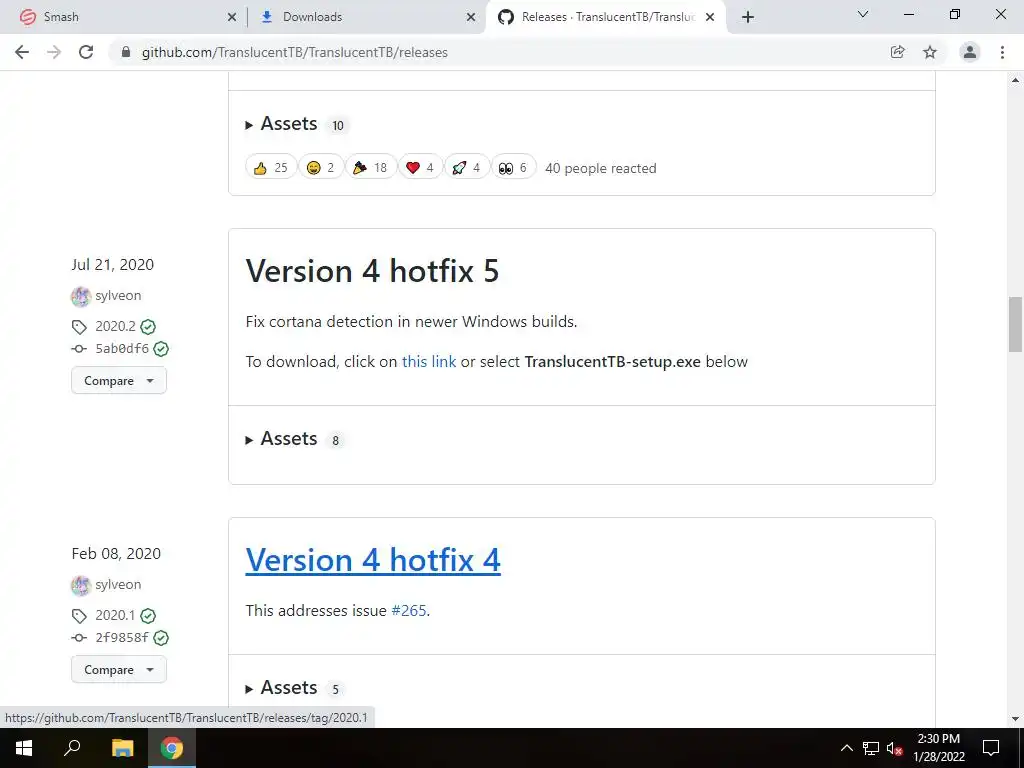Click the muted volume tray icon

click(x=894, y=748)
